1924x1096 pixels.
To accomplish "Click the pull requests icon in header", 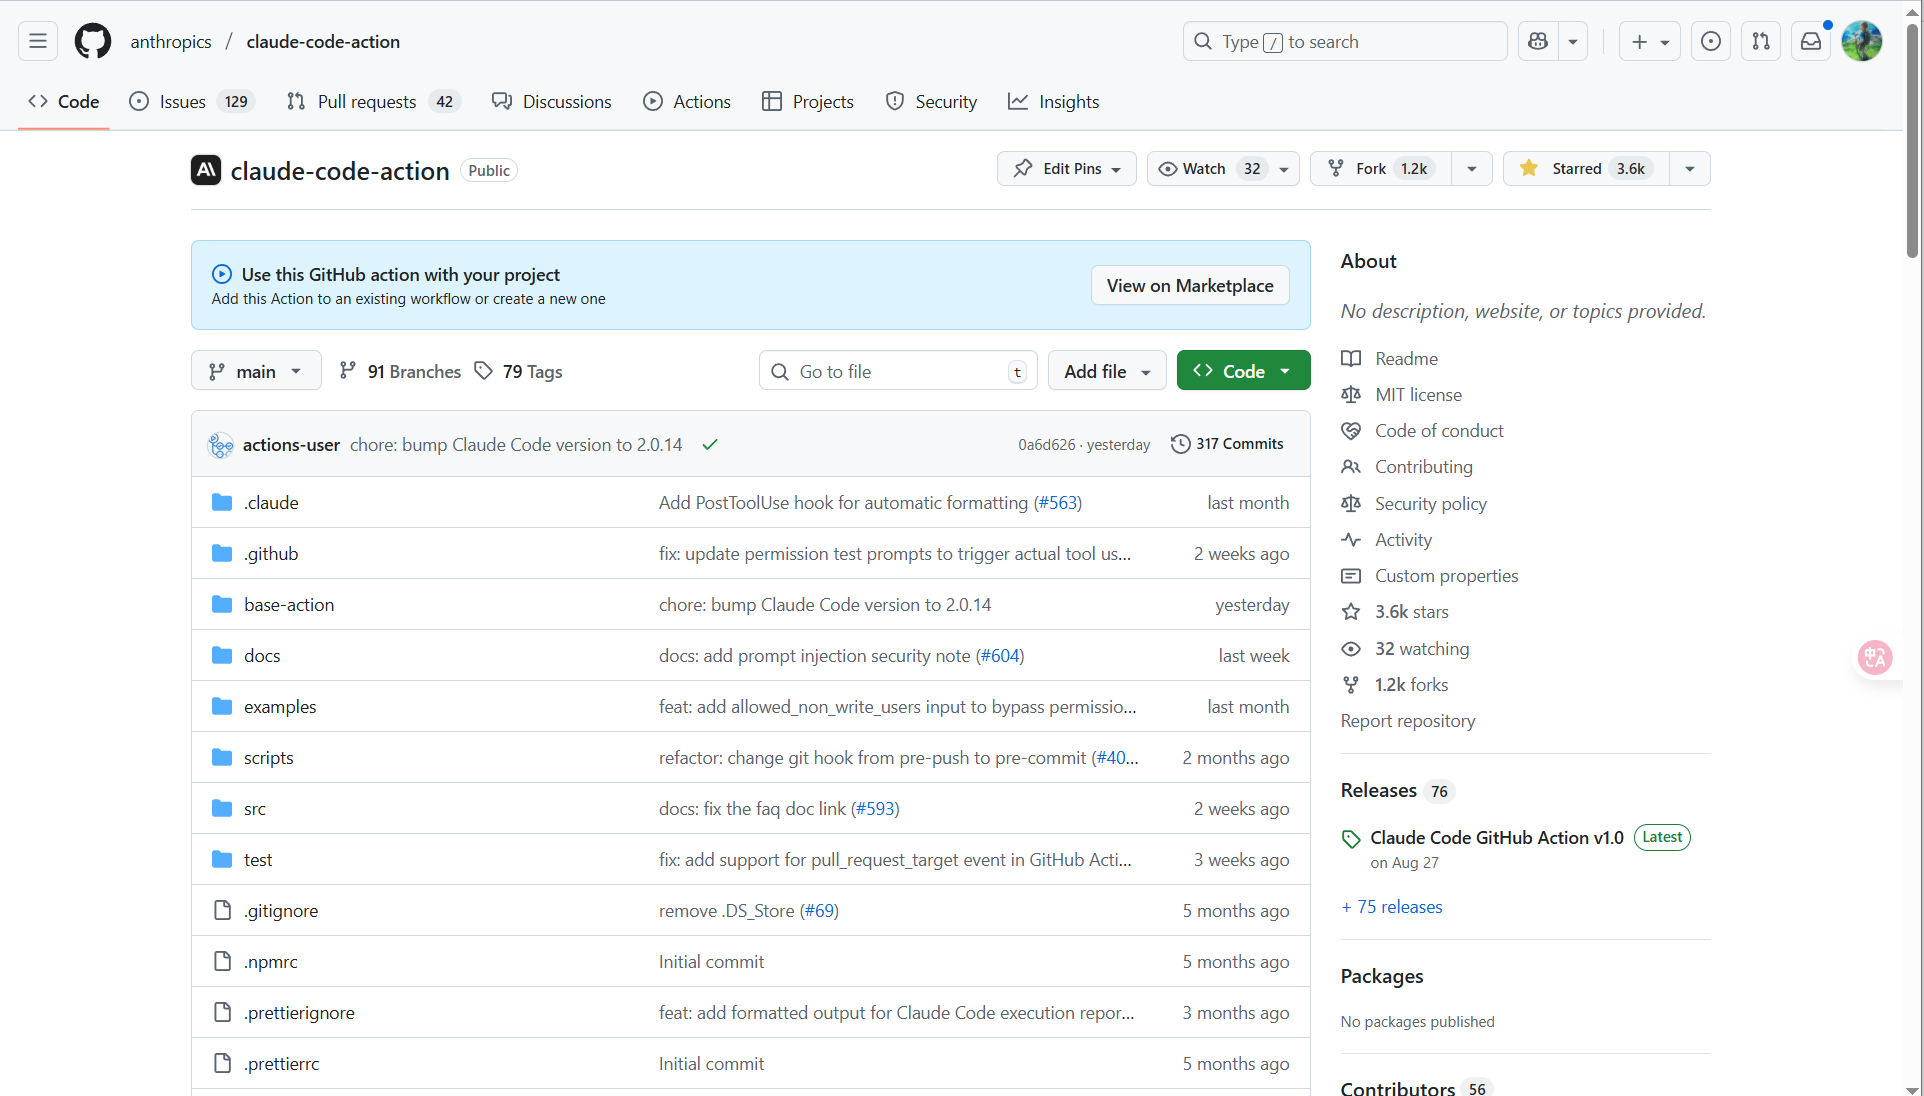I will pos(1761,41).
